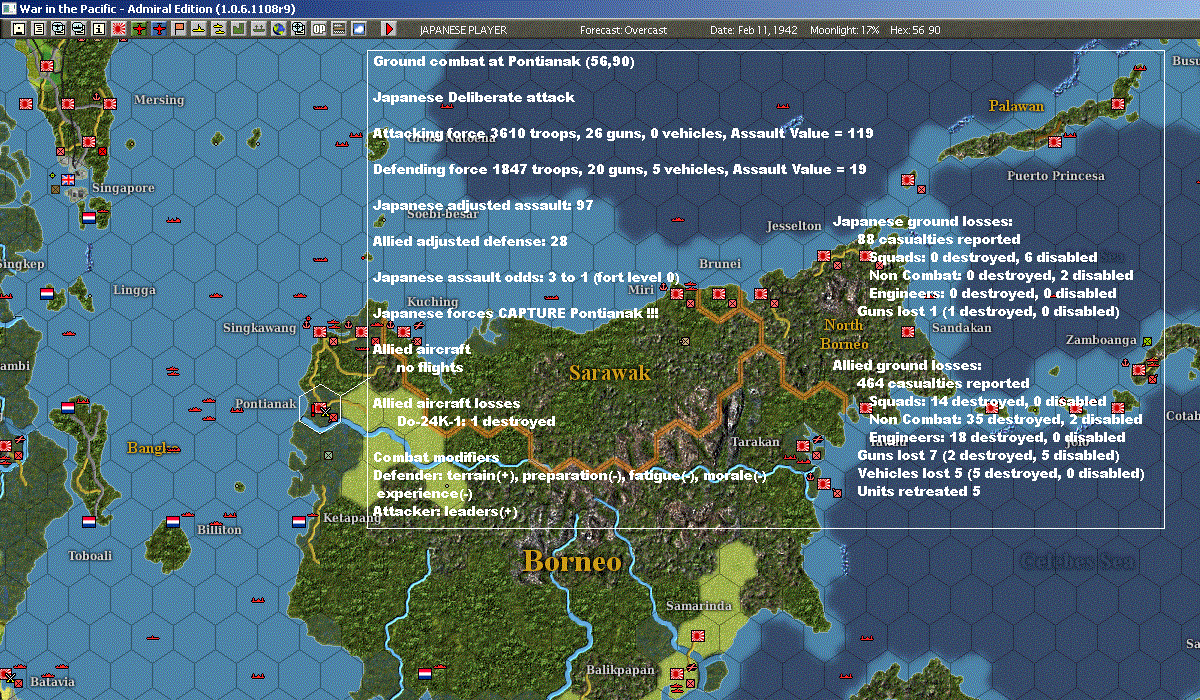This screenshot has width=1200, height=700.
Task: Click the Sarawak region label
Action: (x=610, y=373)
